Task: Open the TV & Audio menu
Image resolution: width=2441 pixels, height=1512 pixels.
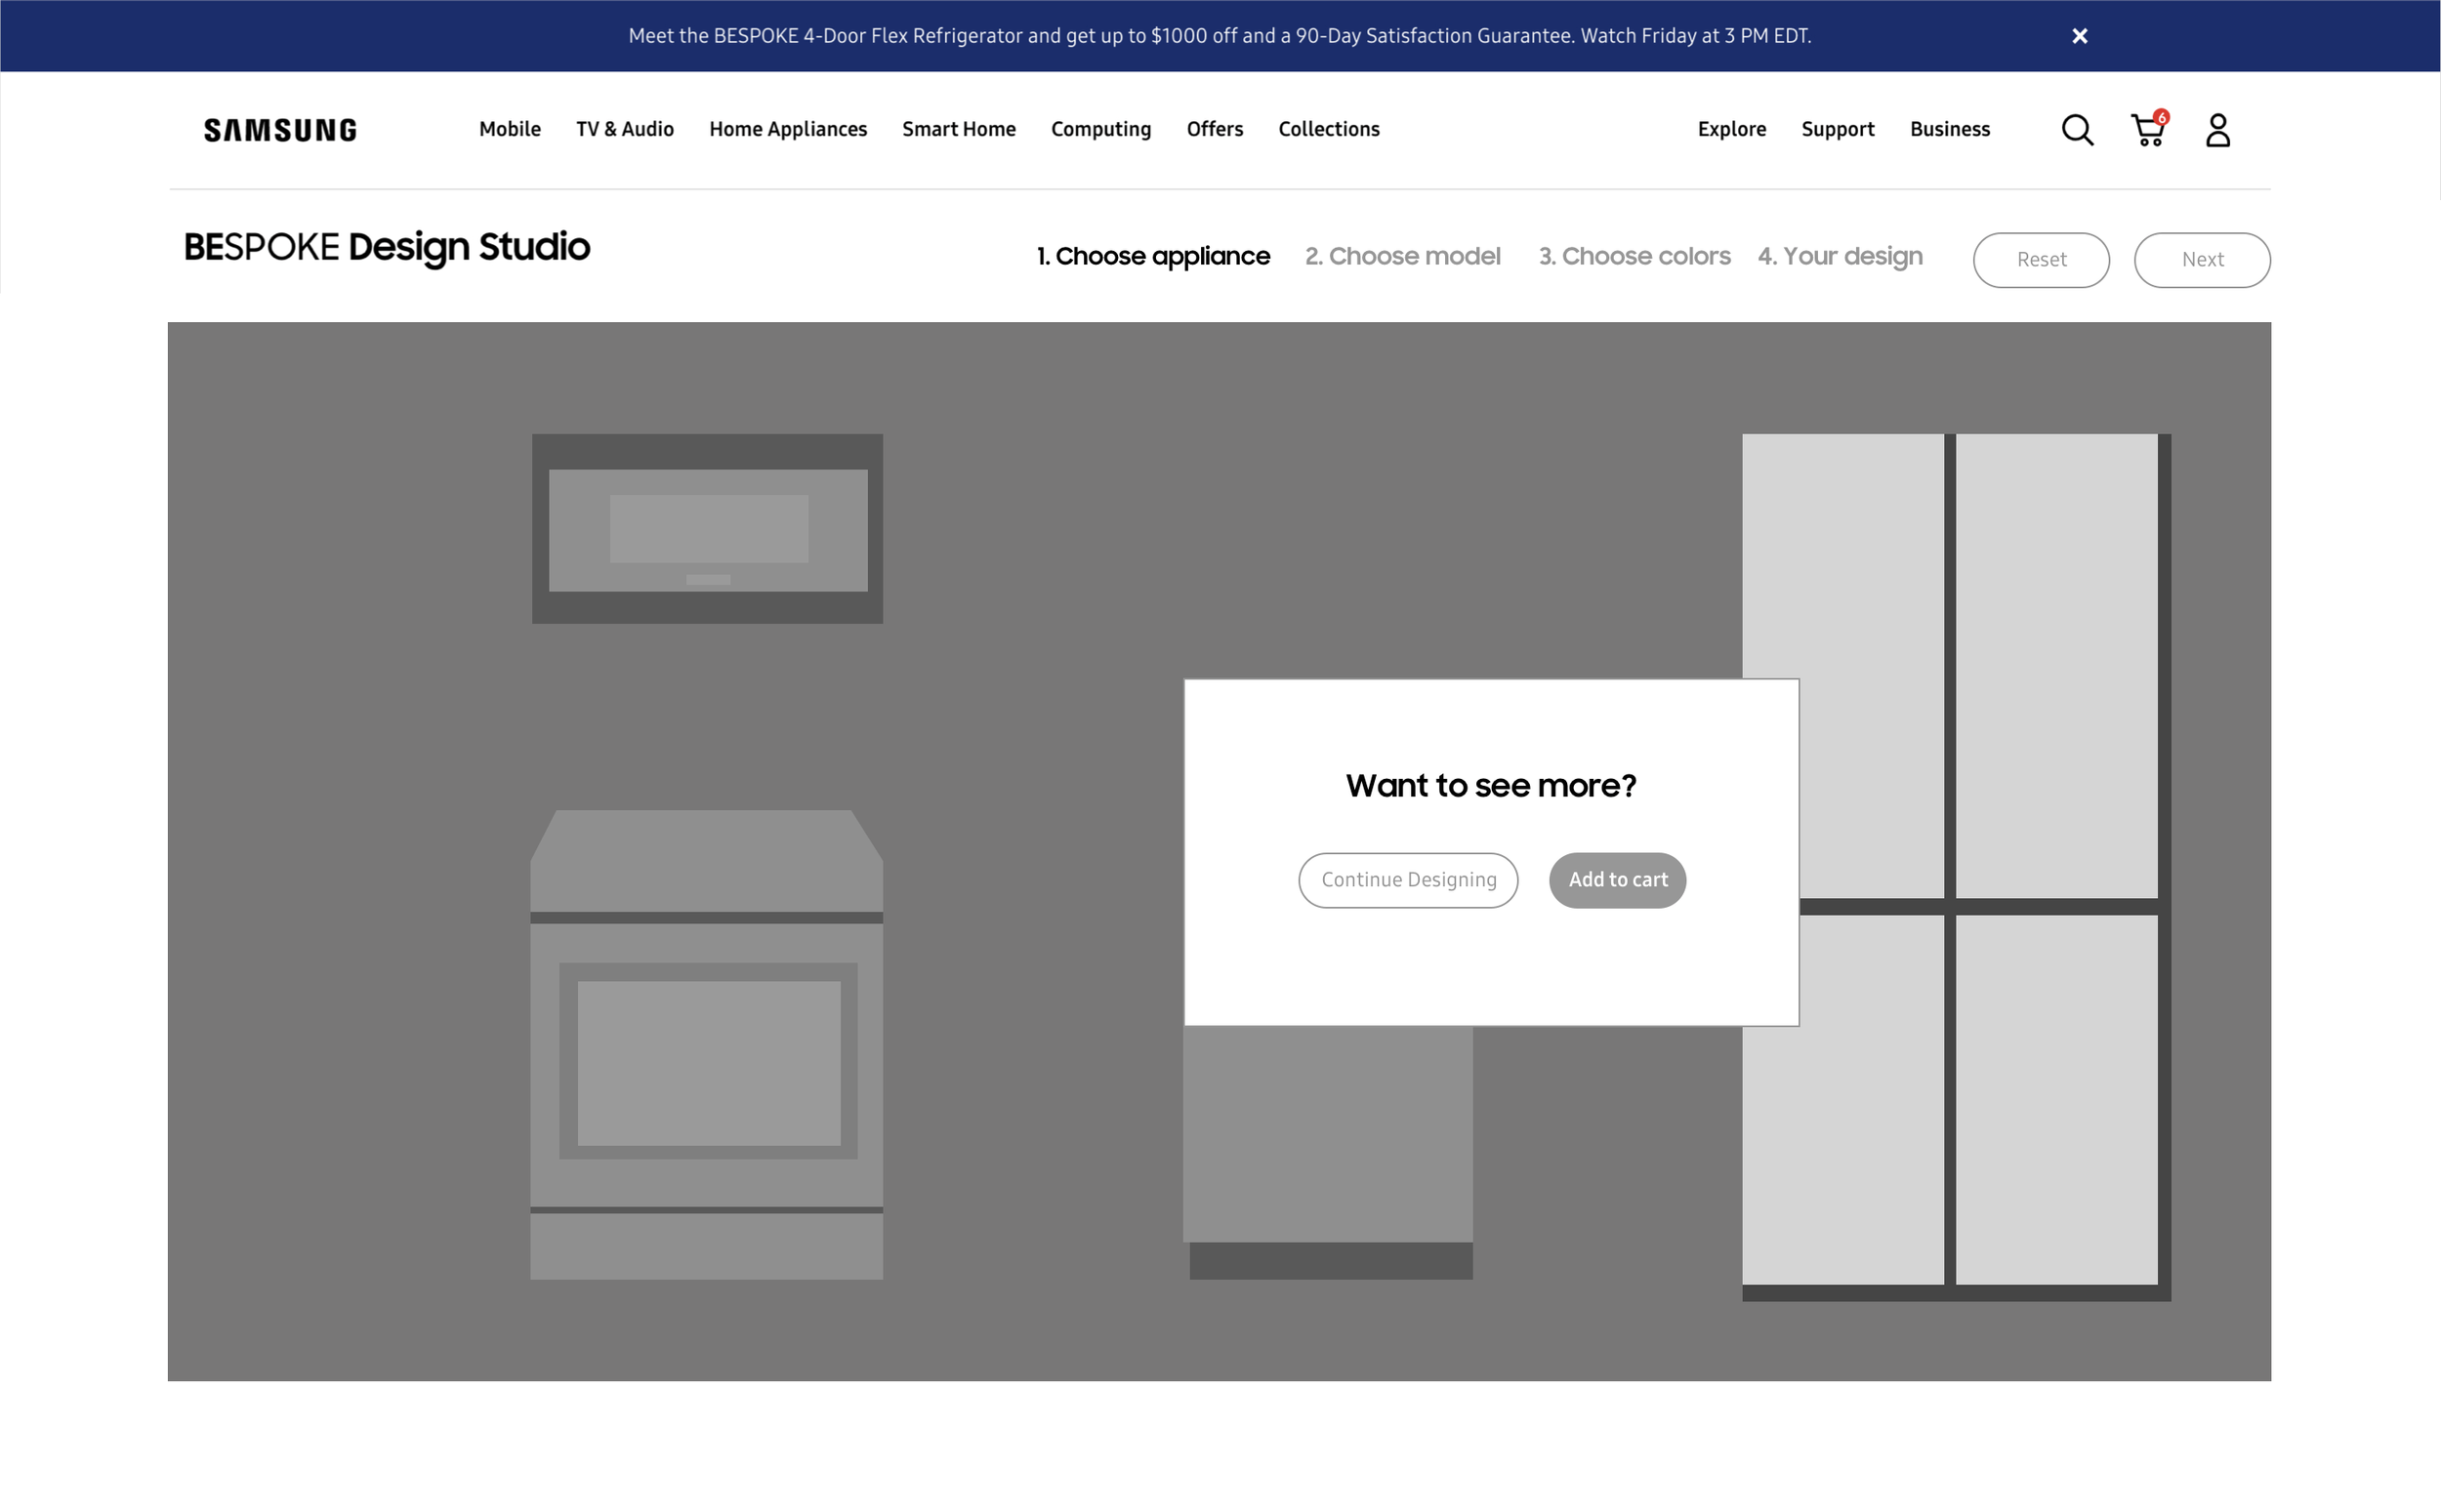Action: point(625,129)
